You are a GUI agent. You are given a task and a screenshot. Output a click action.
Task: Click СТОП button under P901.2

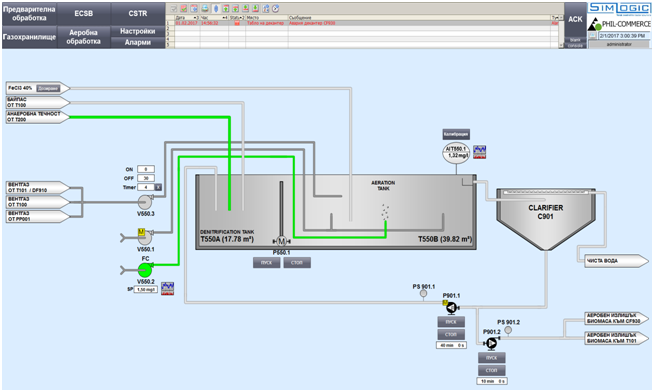click(491, 370)
